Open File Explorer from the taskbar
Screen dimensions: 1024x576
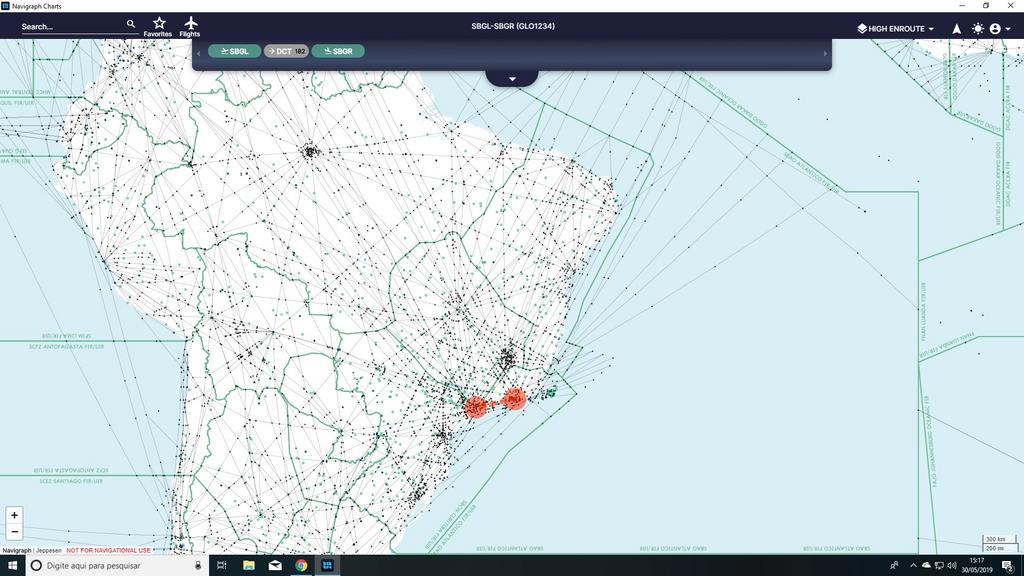point(249,566)
